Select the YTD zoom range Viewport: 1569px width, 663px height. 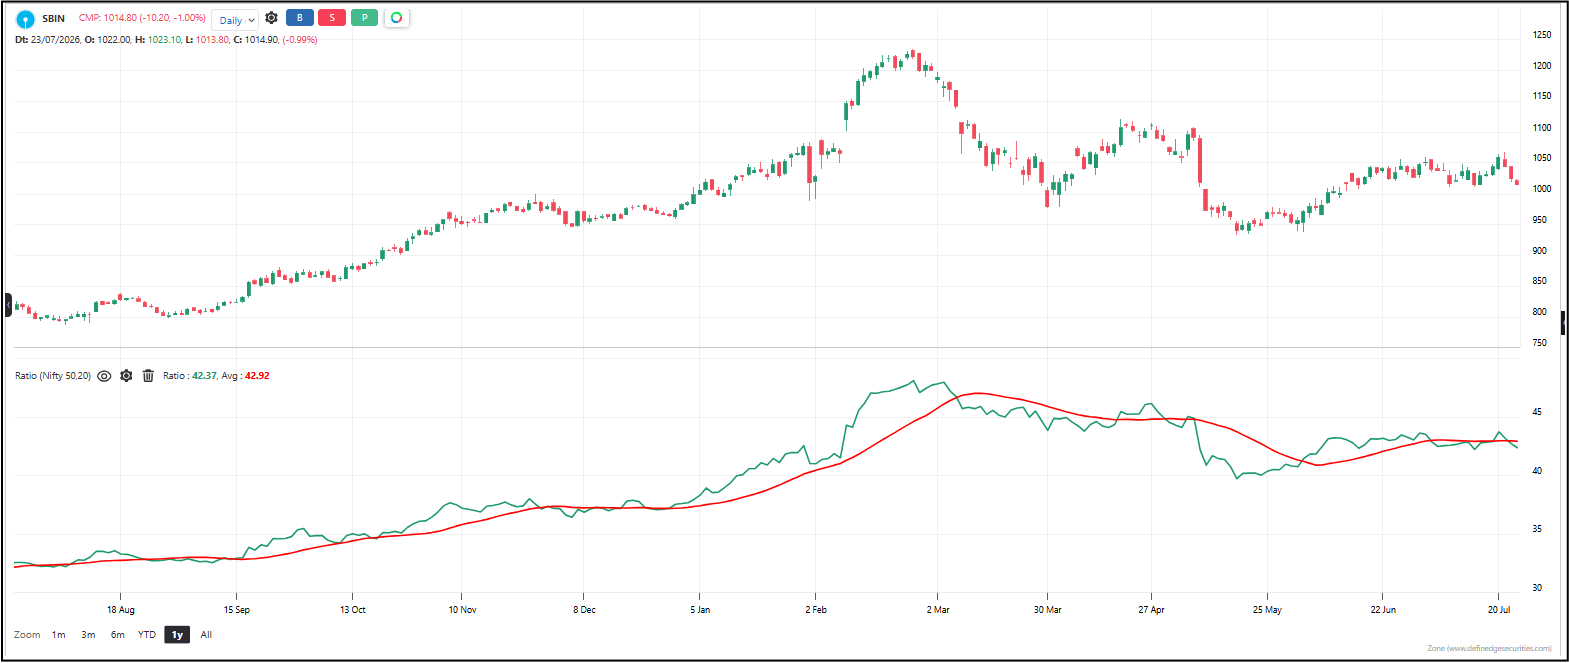pyautogui.click(x=147, y=635)
